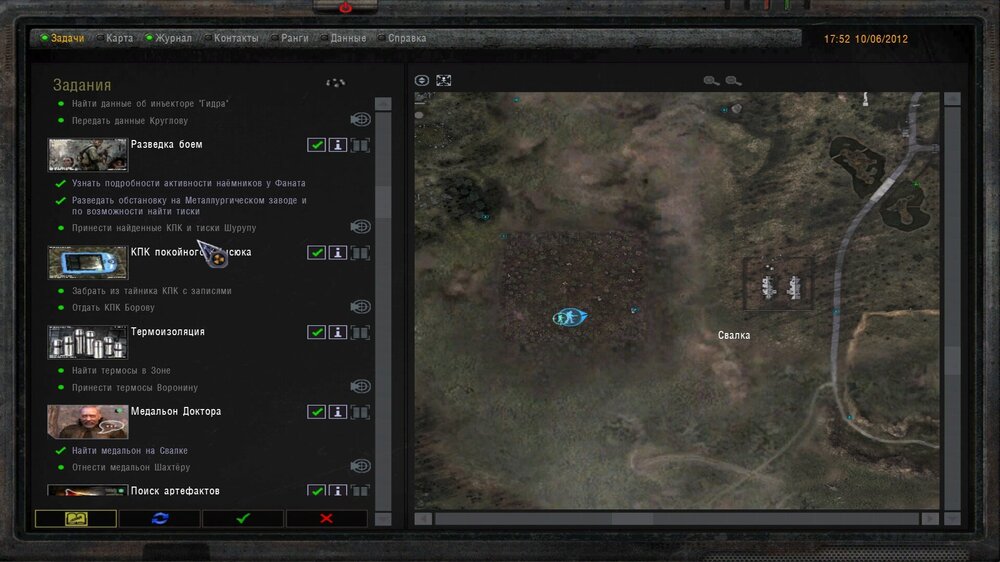Click the dotted icon beside Задания heading
1000x562 pixels.
(x=335, y=83)
